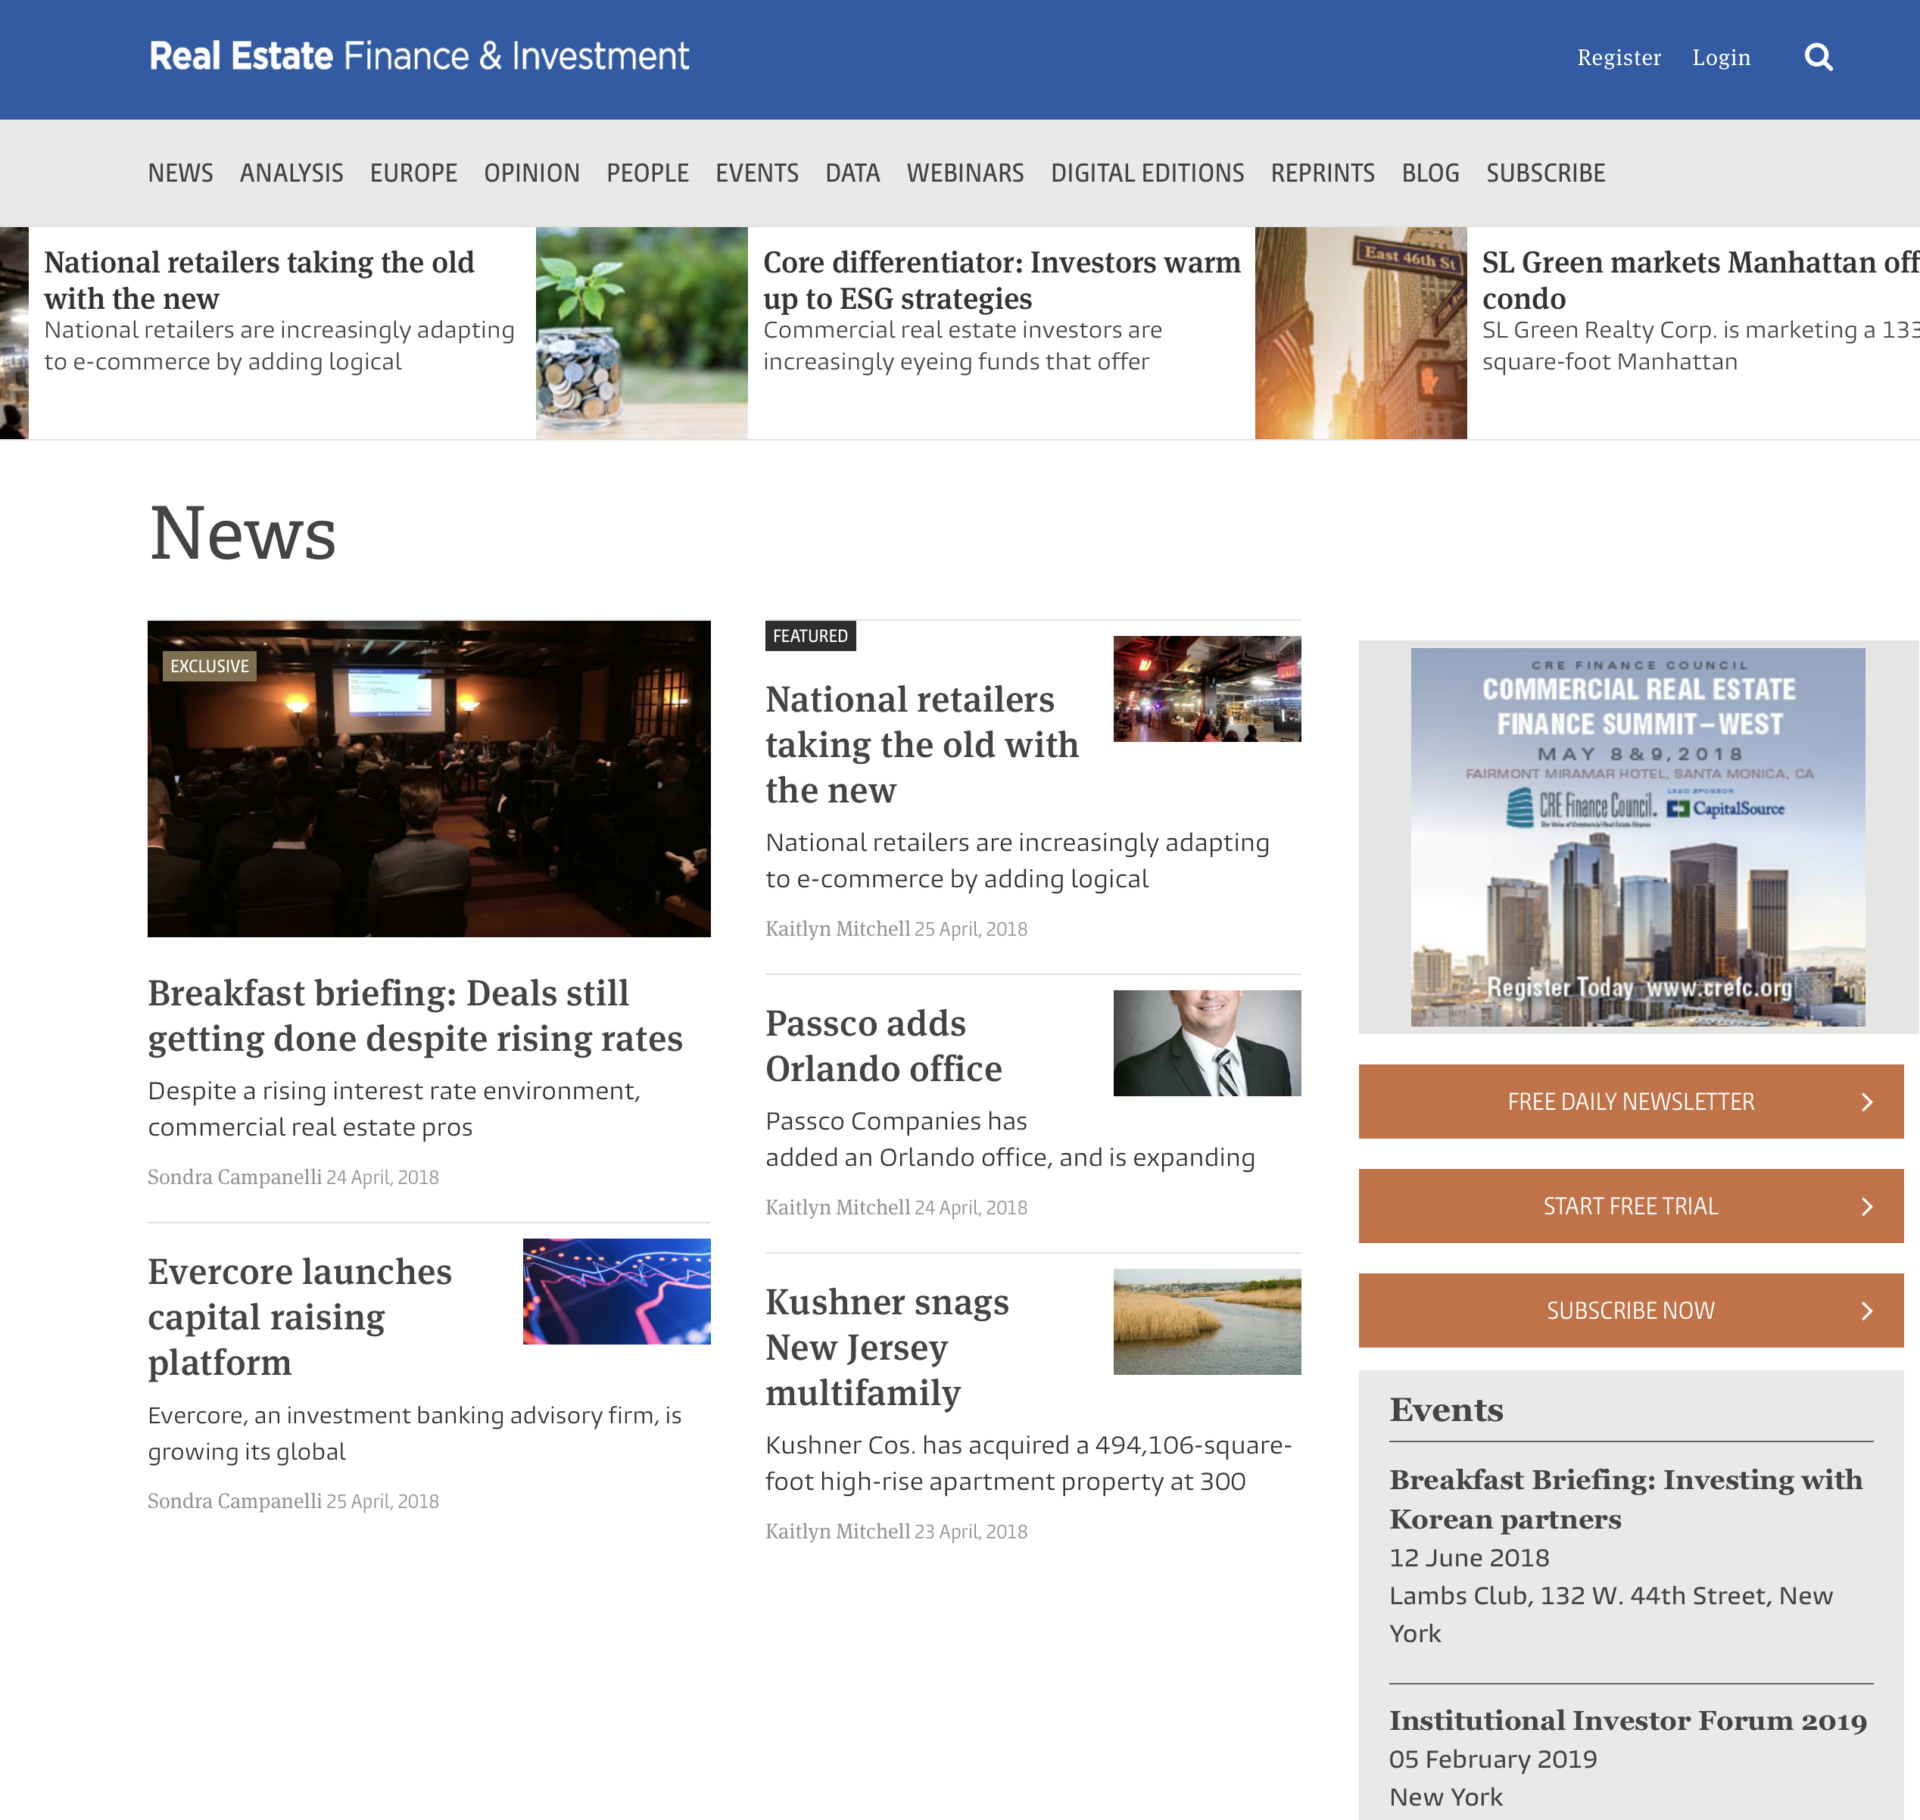This screenshot has width=1920, height=1820.
Task: Open the ANALYSIS menu item
Action: [x=291, y=171]
